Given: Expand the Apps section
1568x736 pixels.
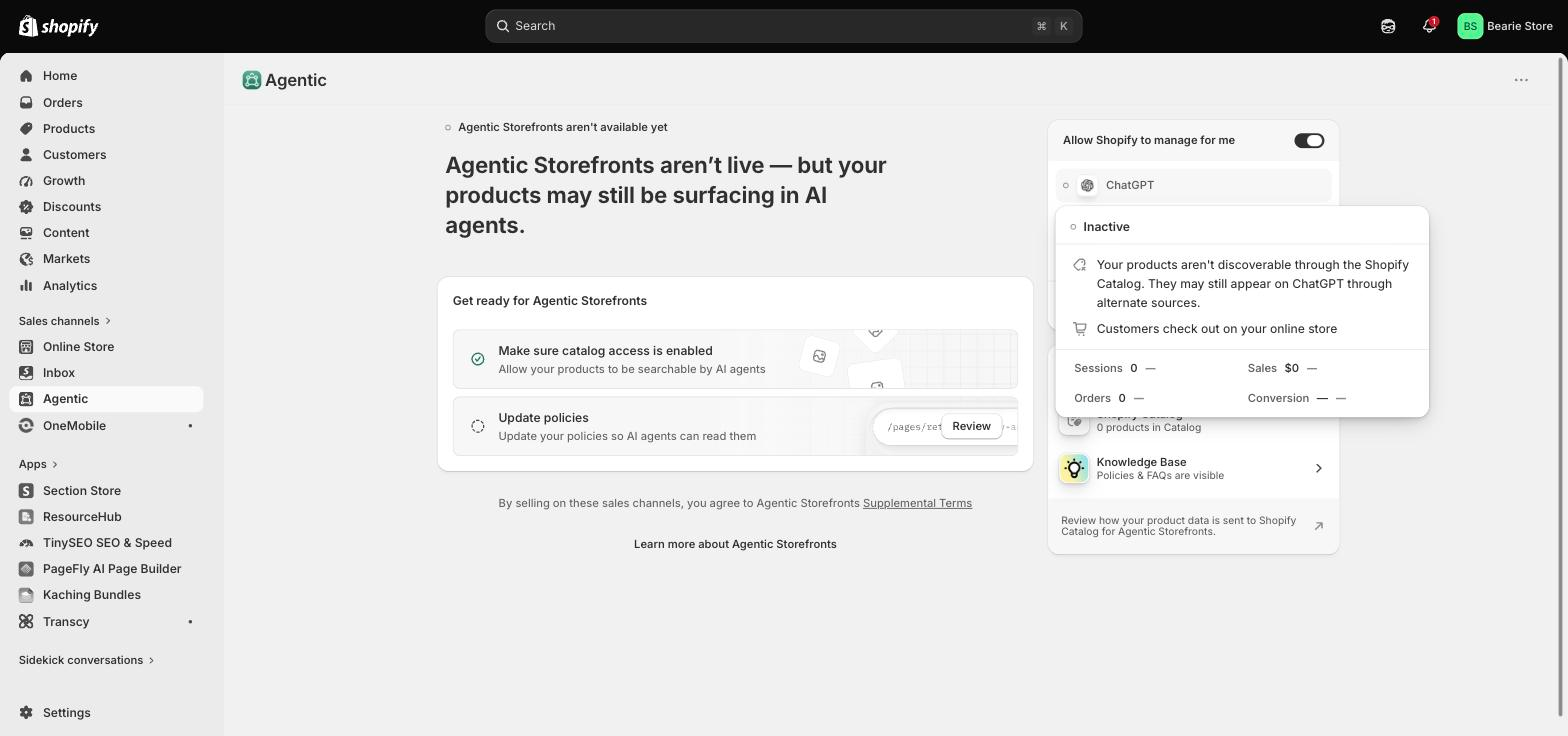Looking at the screenshot, I should 39,464.
